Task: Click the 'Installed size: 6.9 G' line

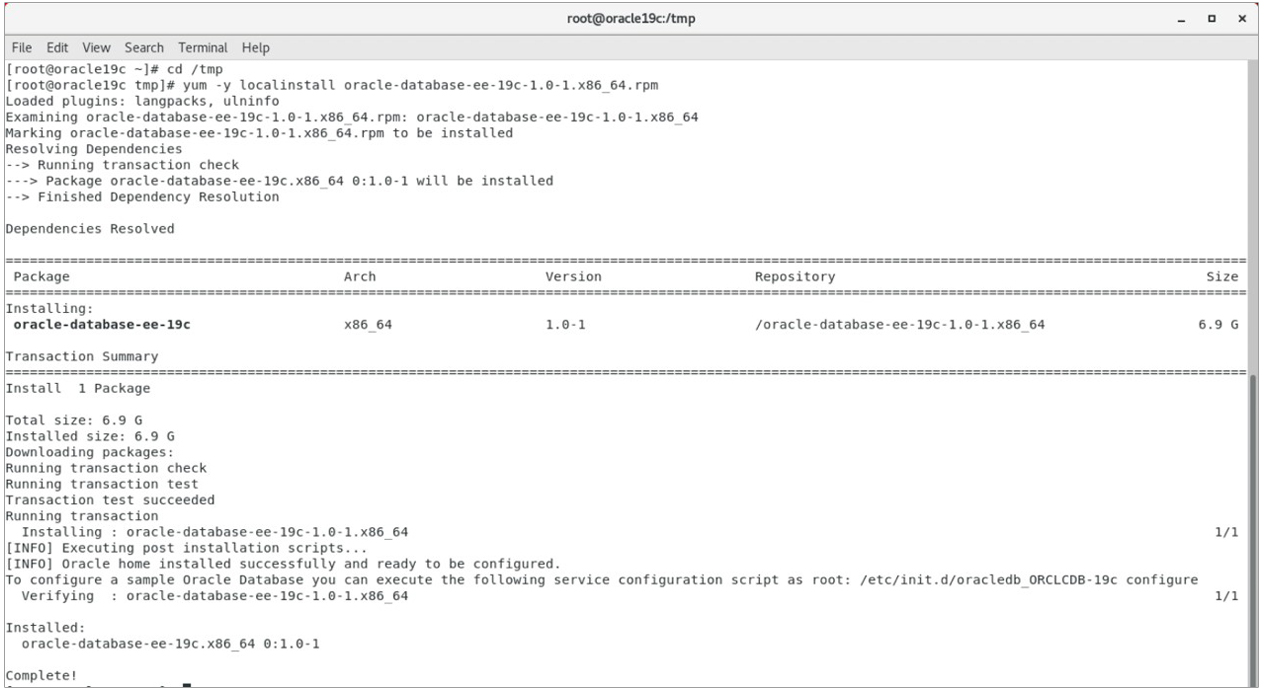Action: pos(90,436)
